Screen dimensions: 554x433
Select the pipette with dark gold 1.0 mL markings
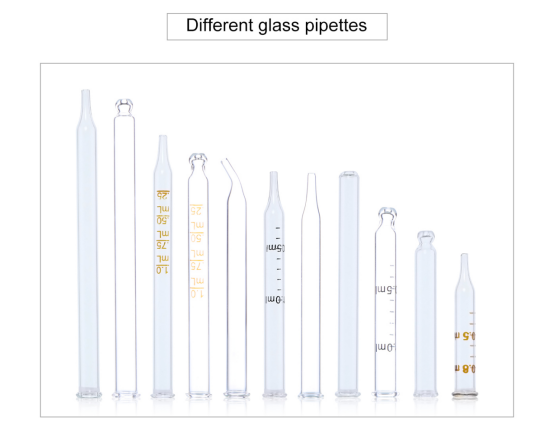pos(163,266)
